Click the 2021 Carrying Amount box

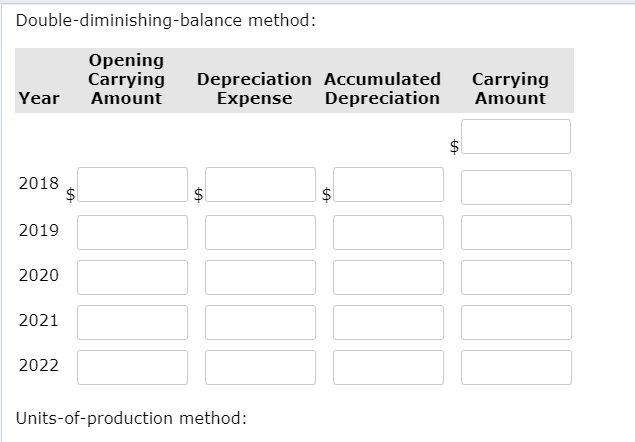[x=516, y=322]
